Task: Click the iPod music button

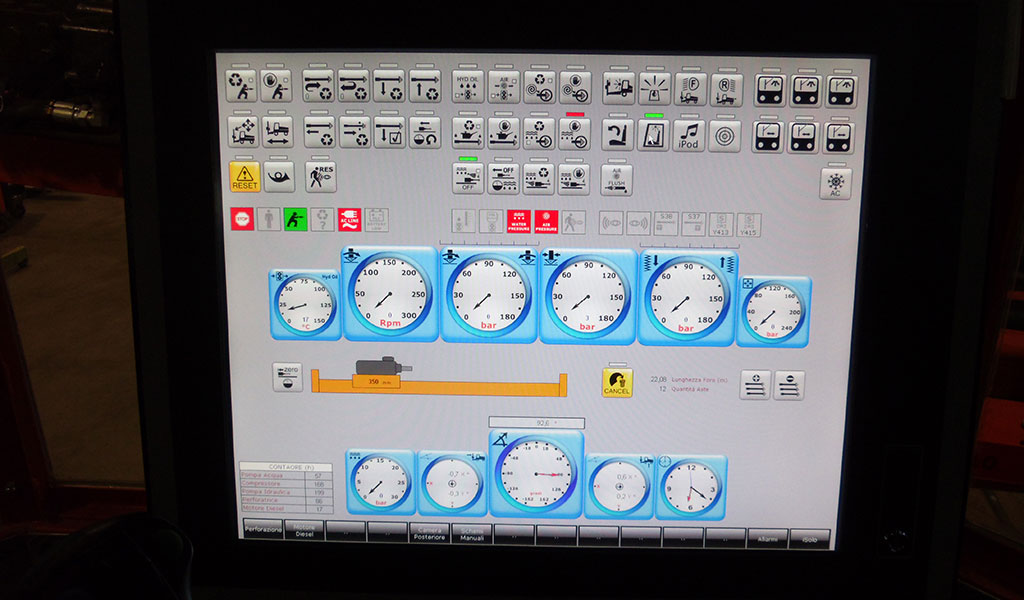Action: (689, 135)
